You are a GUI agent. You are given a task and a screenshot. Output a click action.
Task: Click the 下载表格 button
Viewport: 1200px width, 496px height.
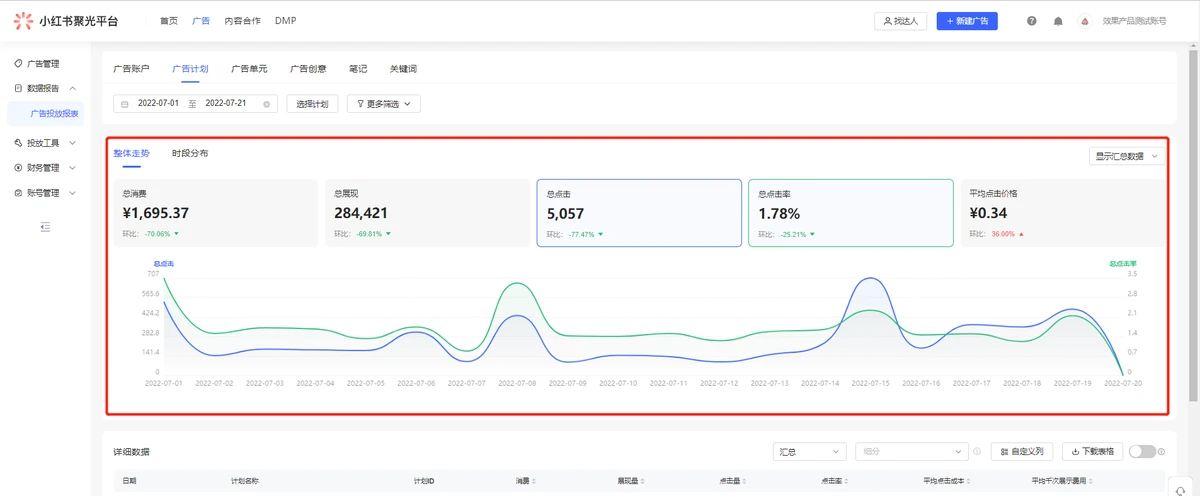1092,452
